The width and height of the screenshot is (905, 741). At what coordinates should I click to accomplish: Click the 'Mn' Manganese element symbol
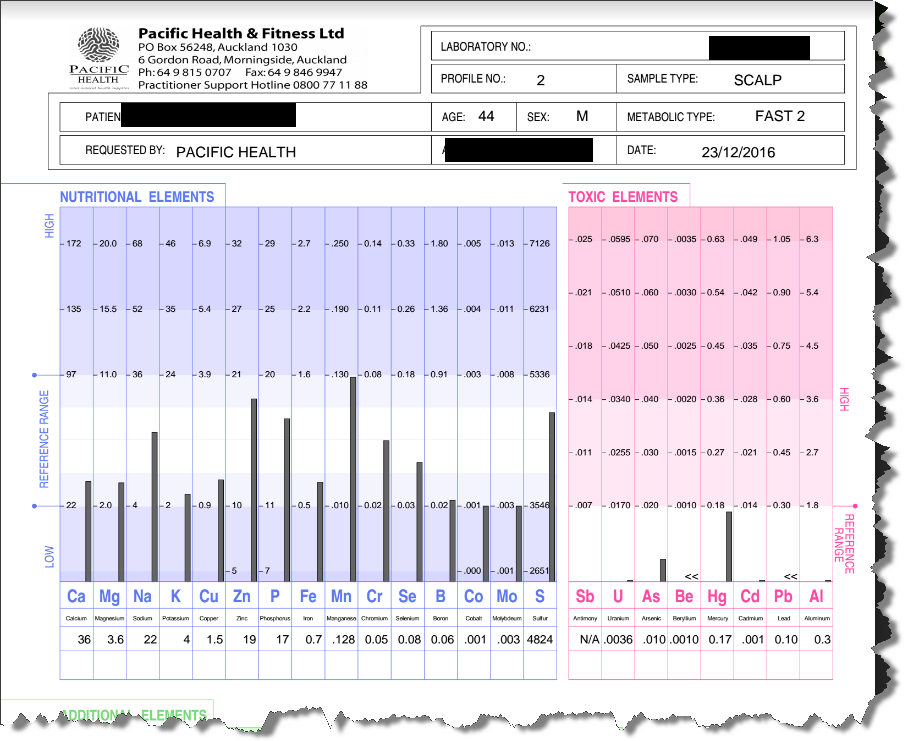click(x=341, y=596)
